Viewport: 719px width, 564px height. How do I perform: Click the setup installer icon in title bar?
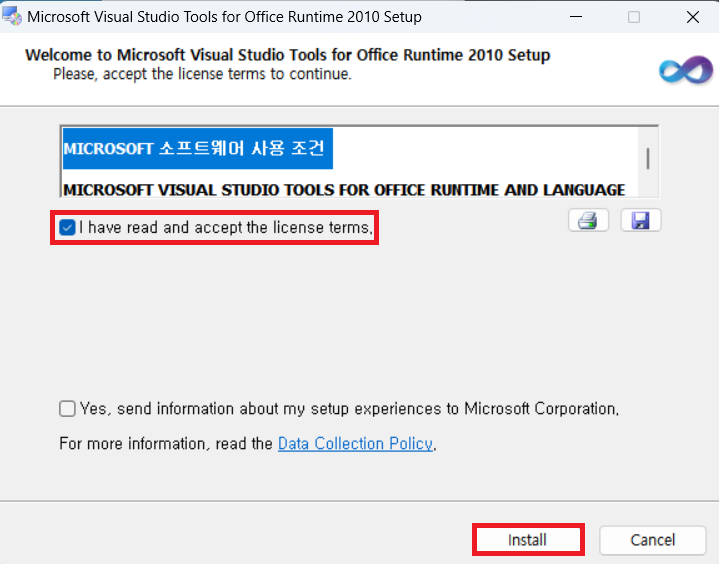(11, 16)
